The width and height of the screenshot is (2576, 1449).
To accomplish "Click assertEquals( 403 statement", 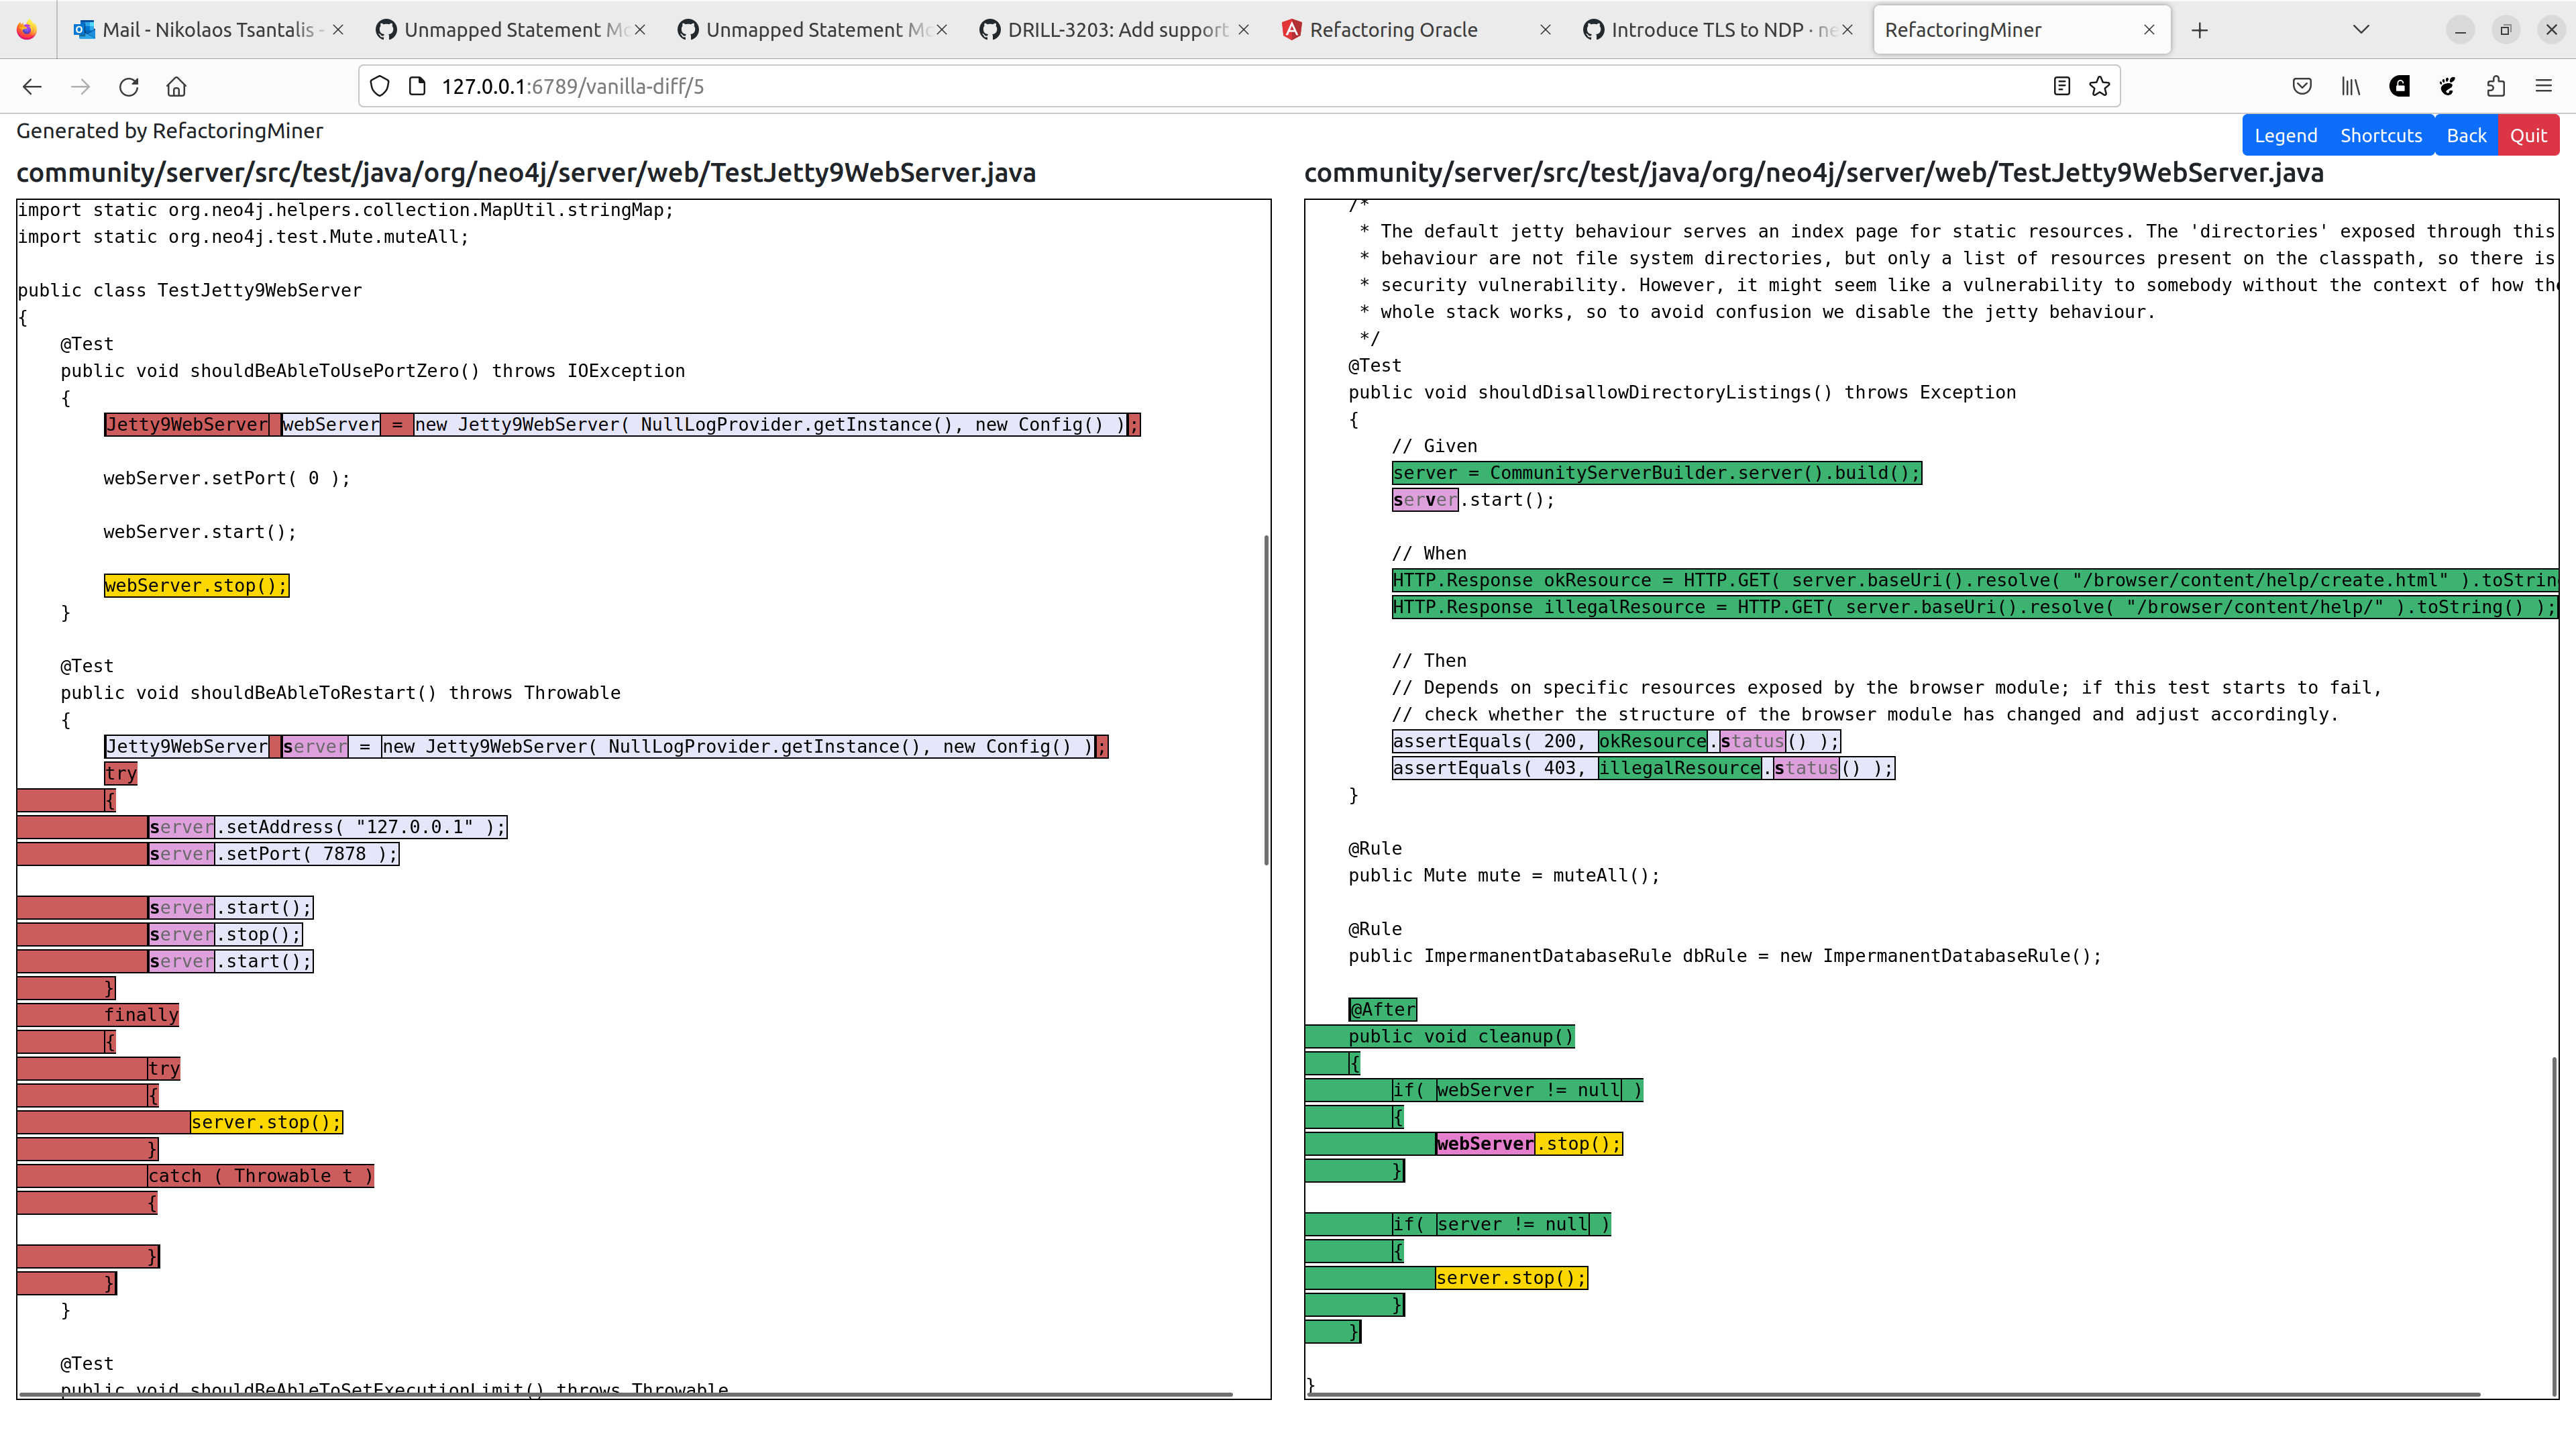I will tap(1643, 768).
